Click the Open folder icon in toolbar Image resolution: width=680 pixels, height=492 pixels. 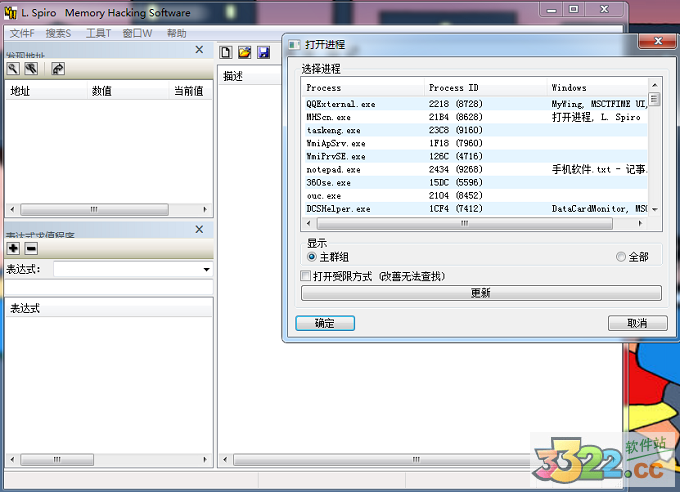click(x=244, y=52)
